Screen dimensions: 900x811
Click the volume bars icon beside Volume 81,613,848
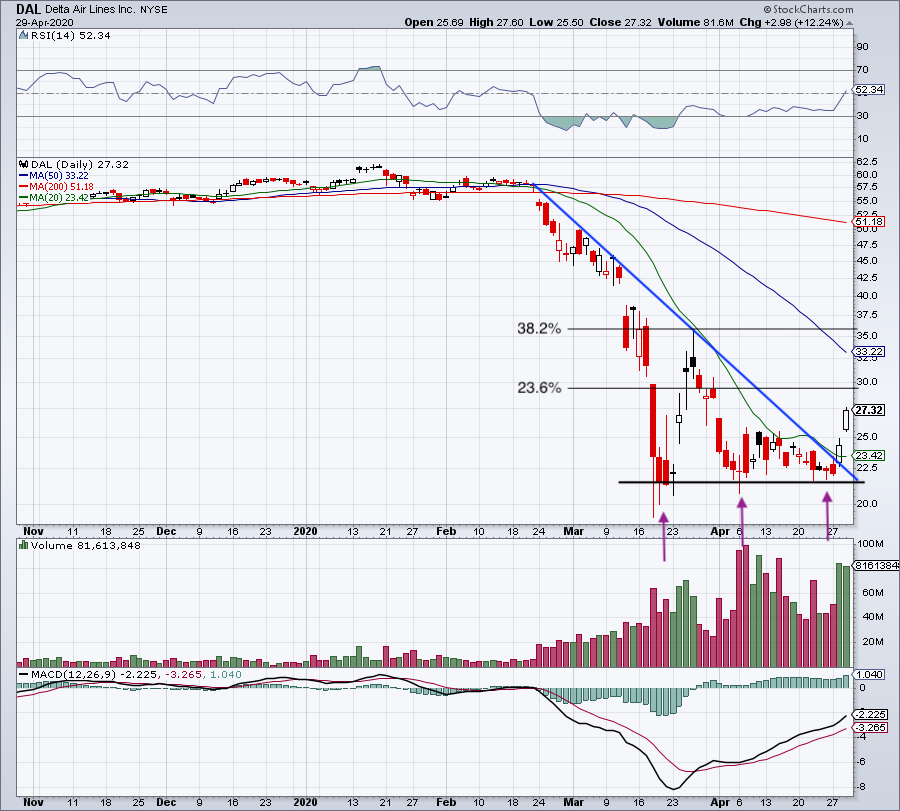click(x=24, y=545)
